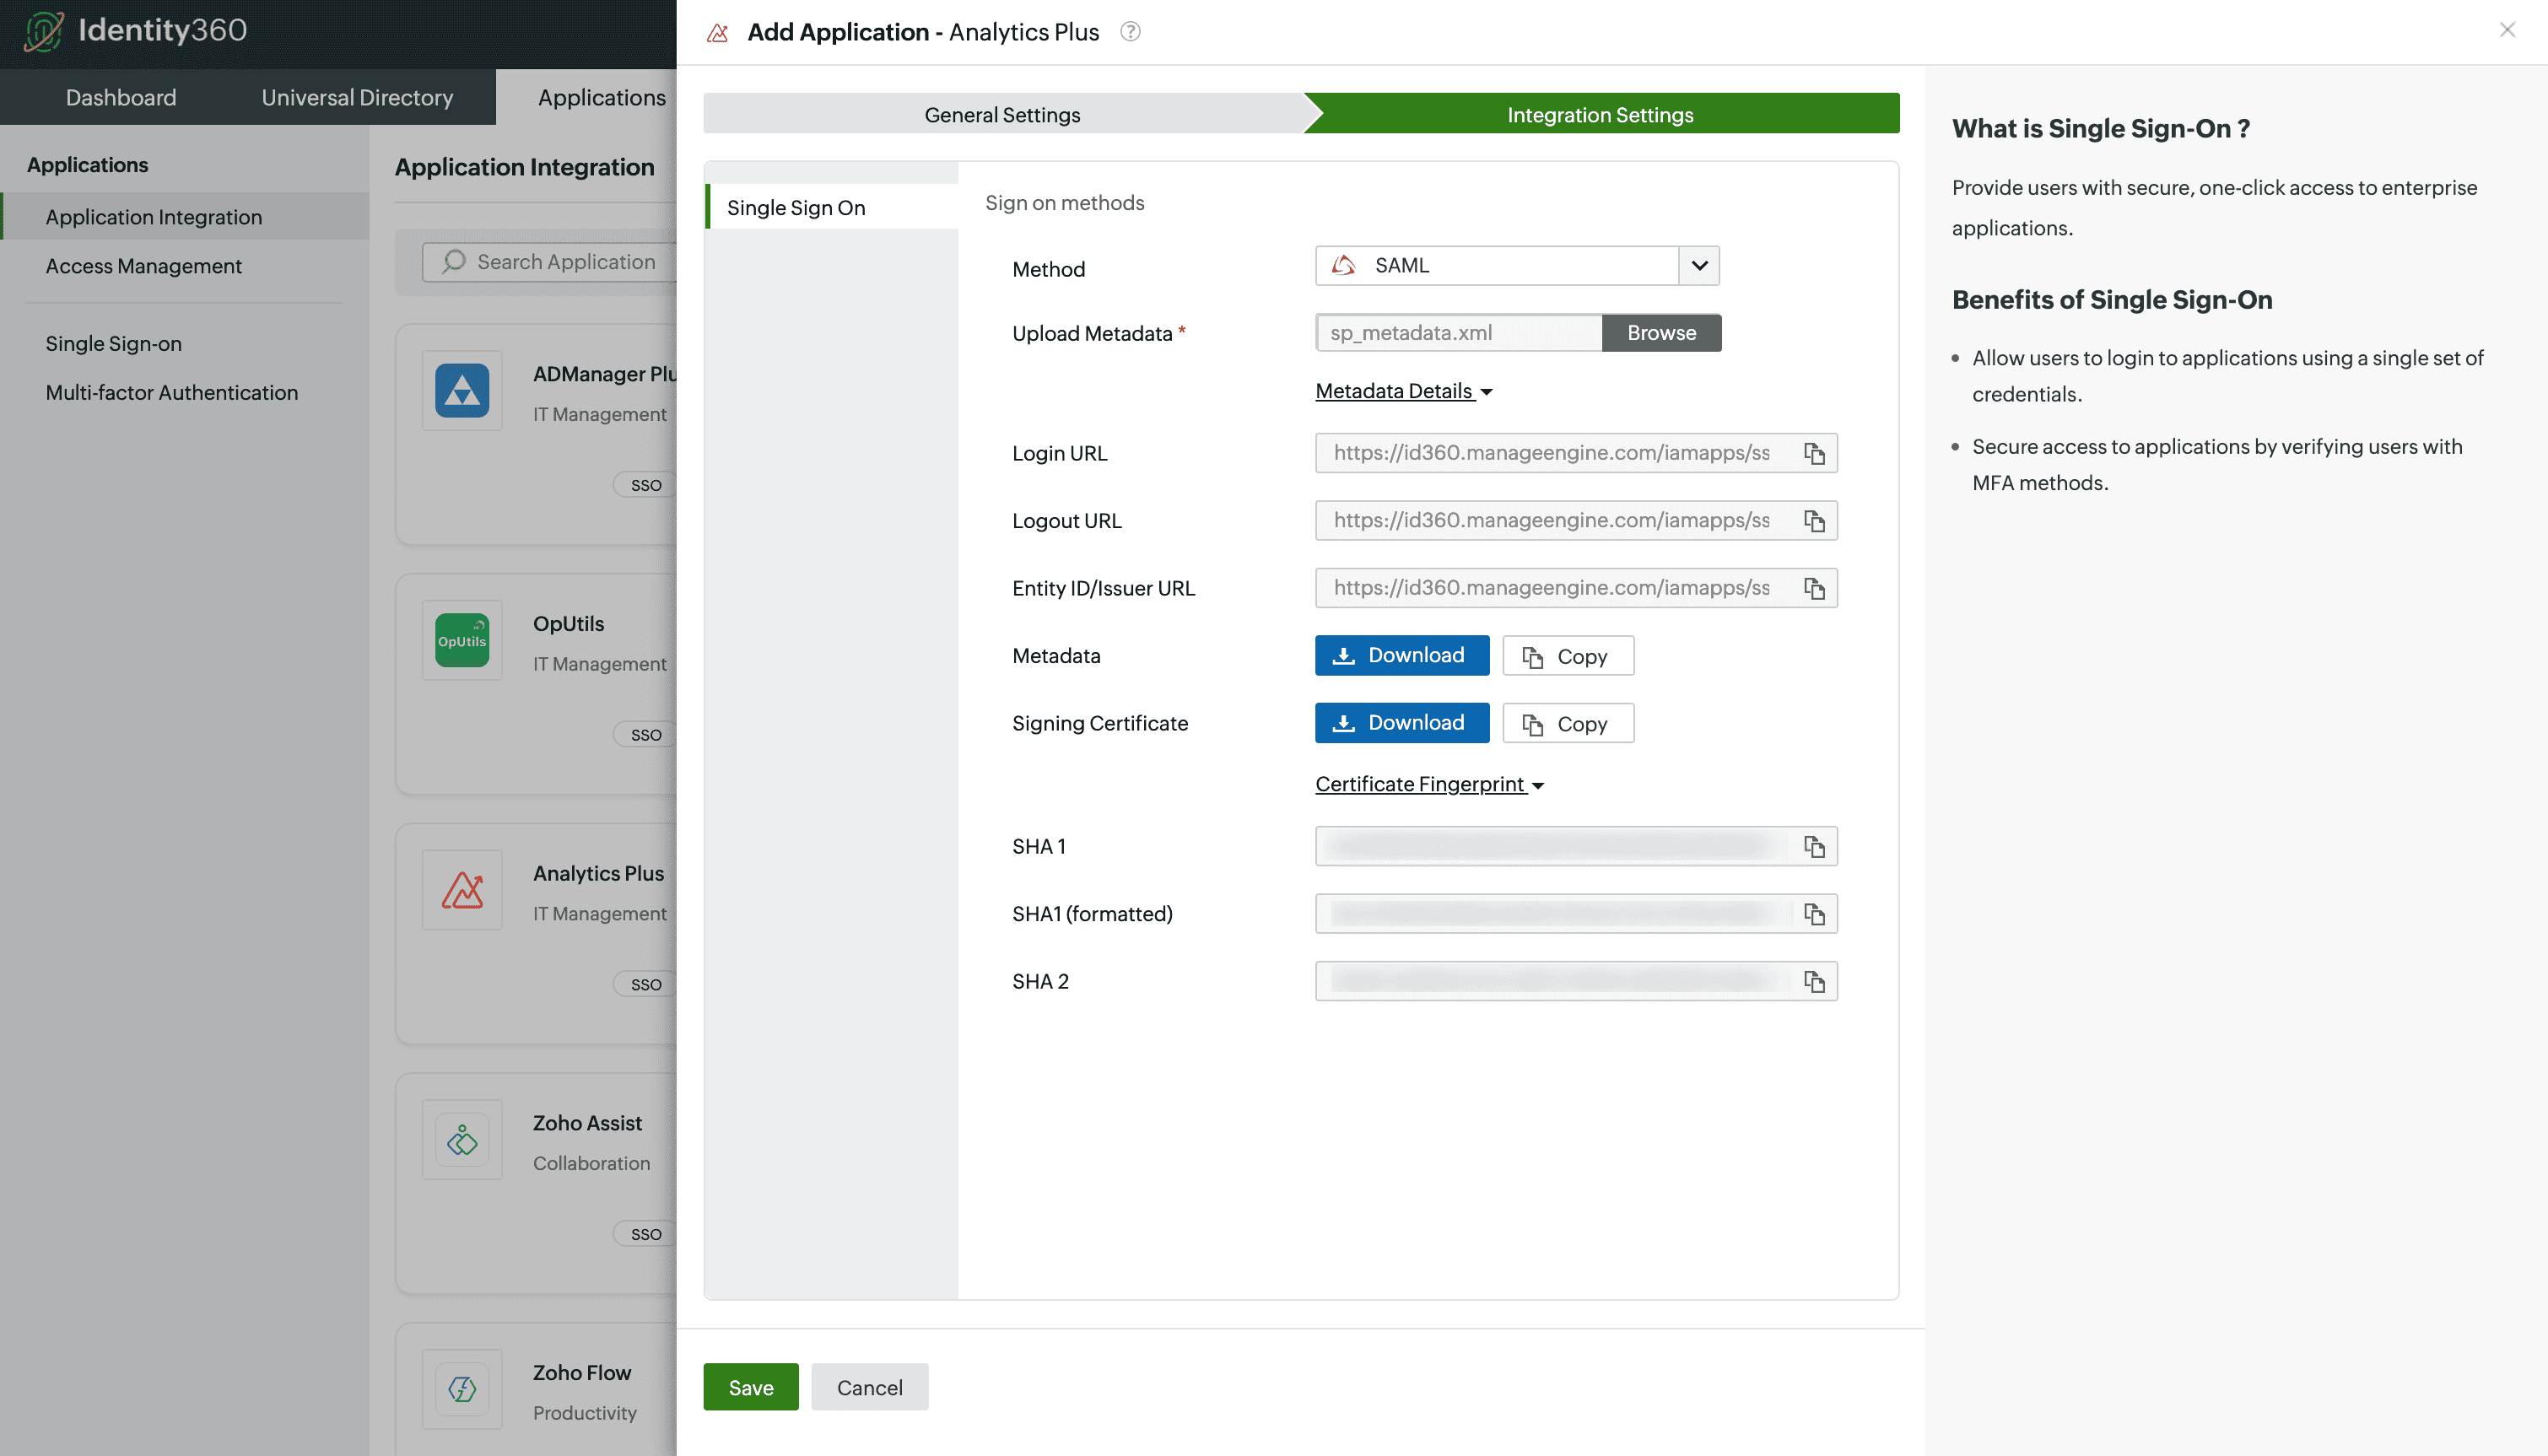Viewport: 2548px width, 1456px height.
Task: Select the General Settings tab
Action: pyautogui.click(x=1003, y=114)
